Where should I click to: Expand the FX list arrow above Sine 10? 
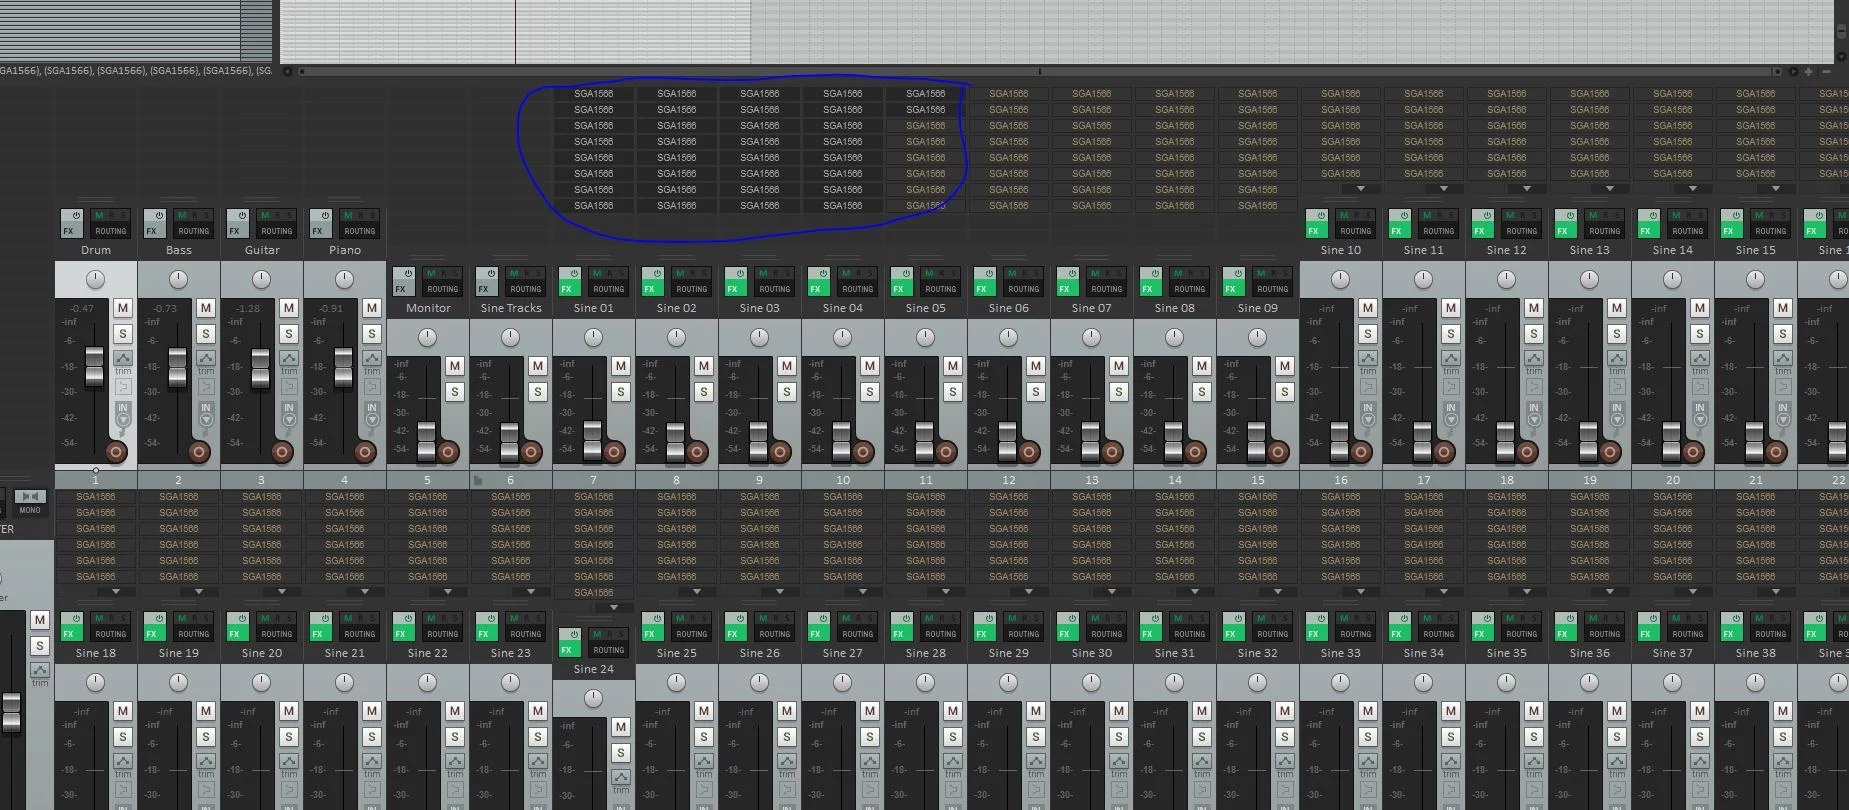pyautogui.click(x=1360, y=188)
